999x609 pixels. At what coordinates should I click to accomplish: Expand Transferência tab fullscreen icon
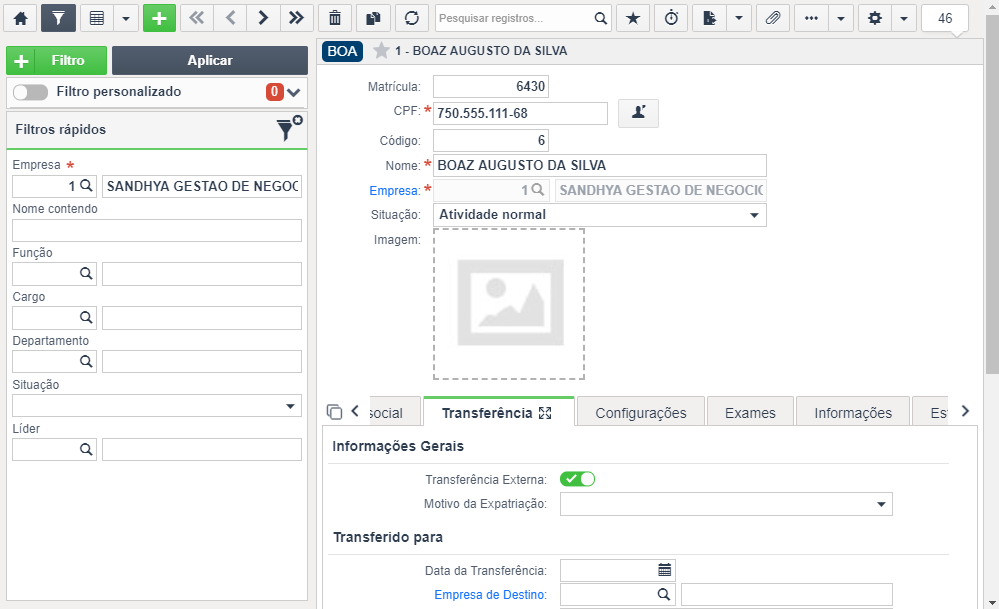pos(545,413)
